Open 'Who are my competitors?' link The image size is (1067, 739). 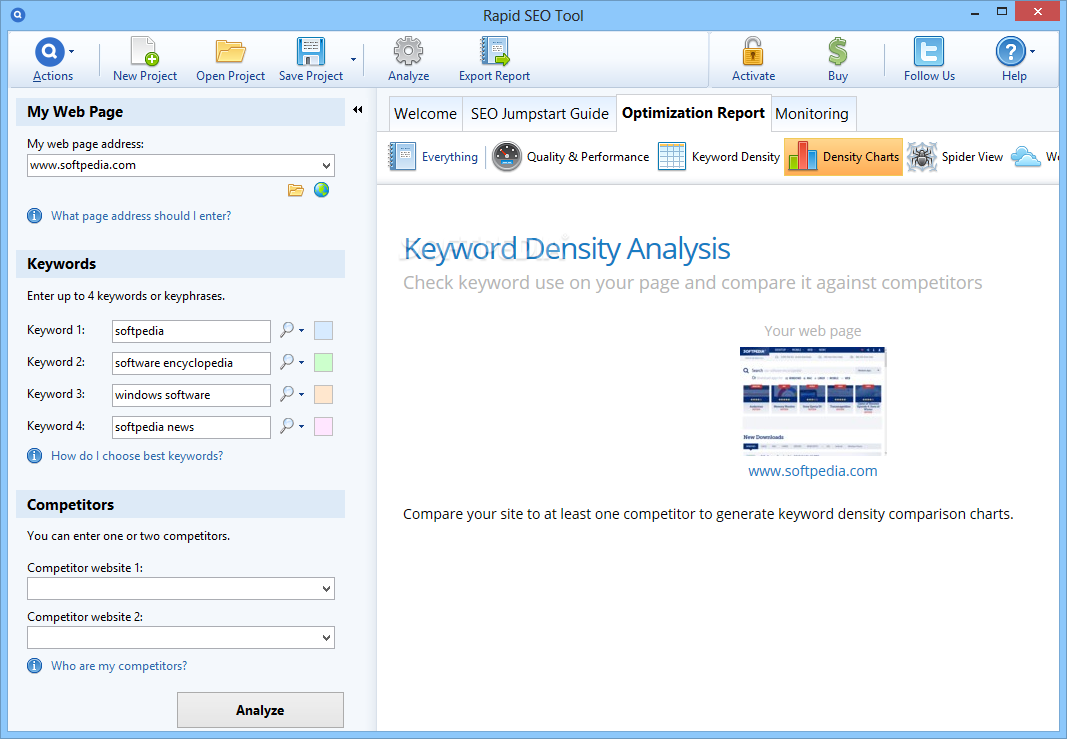coord(119,666)
